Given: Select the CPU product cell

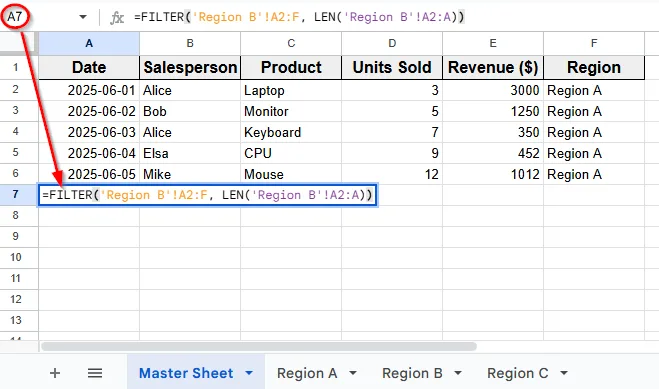Looking at the screenshot, I should point(291,153).
